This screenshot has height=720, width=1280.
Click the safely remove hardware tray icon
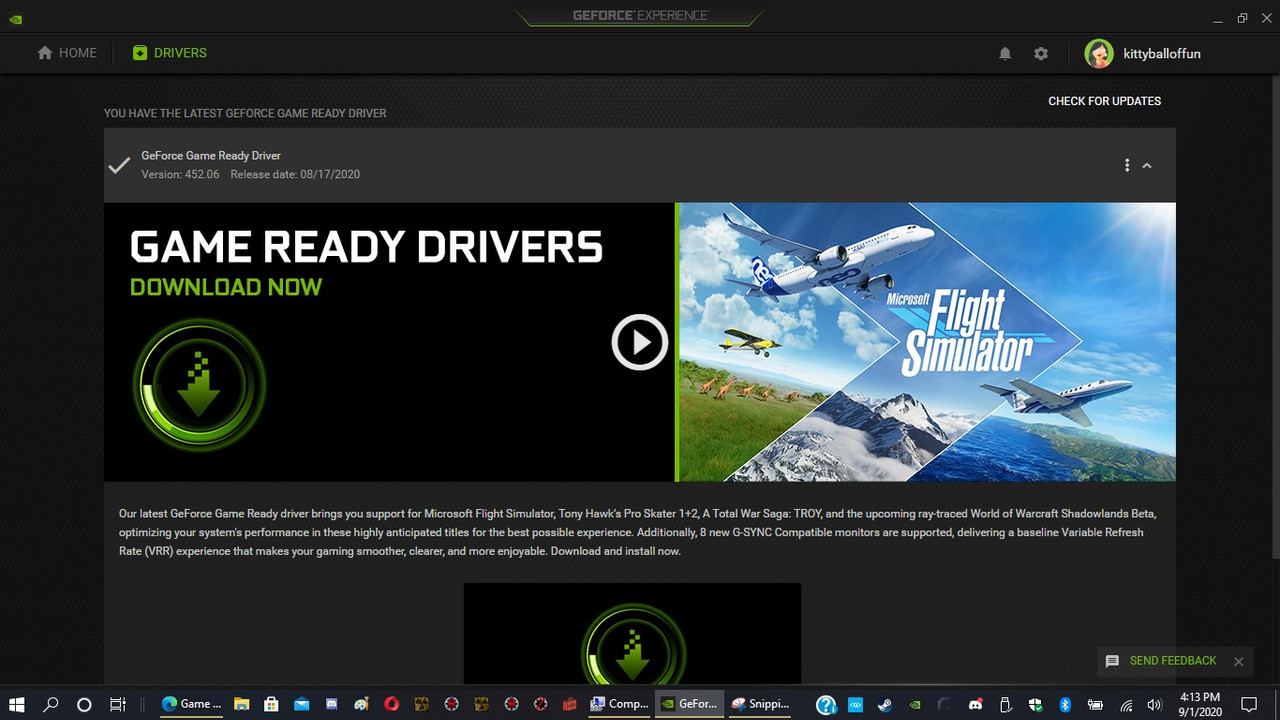tap(1006, 705)
